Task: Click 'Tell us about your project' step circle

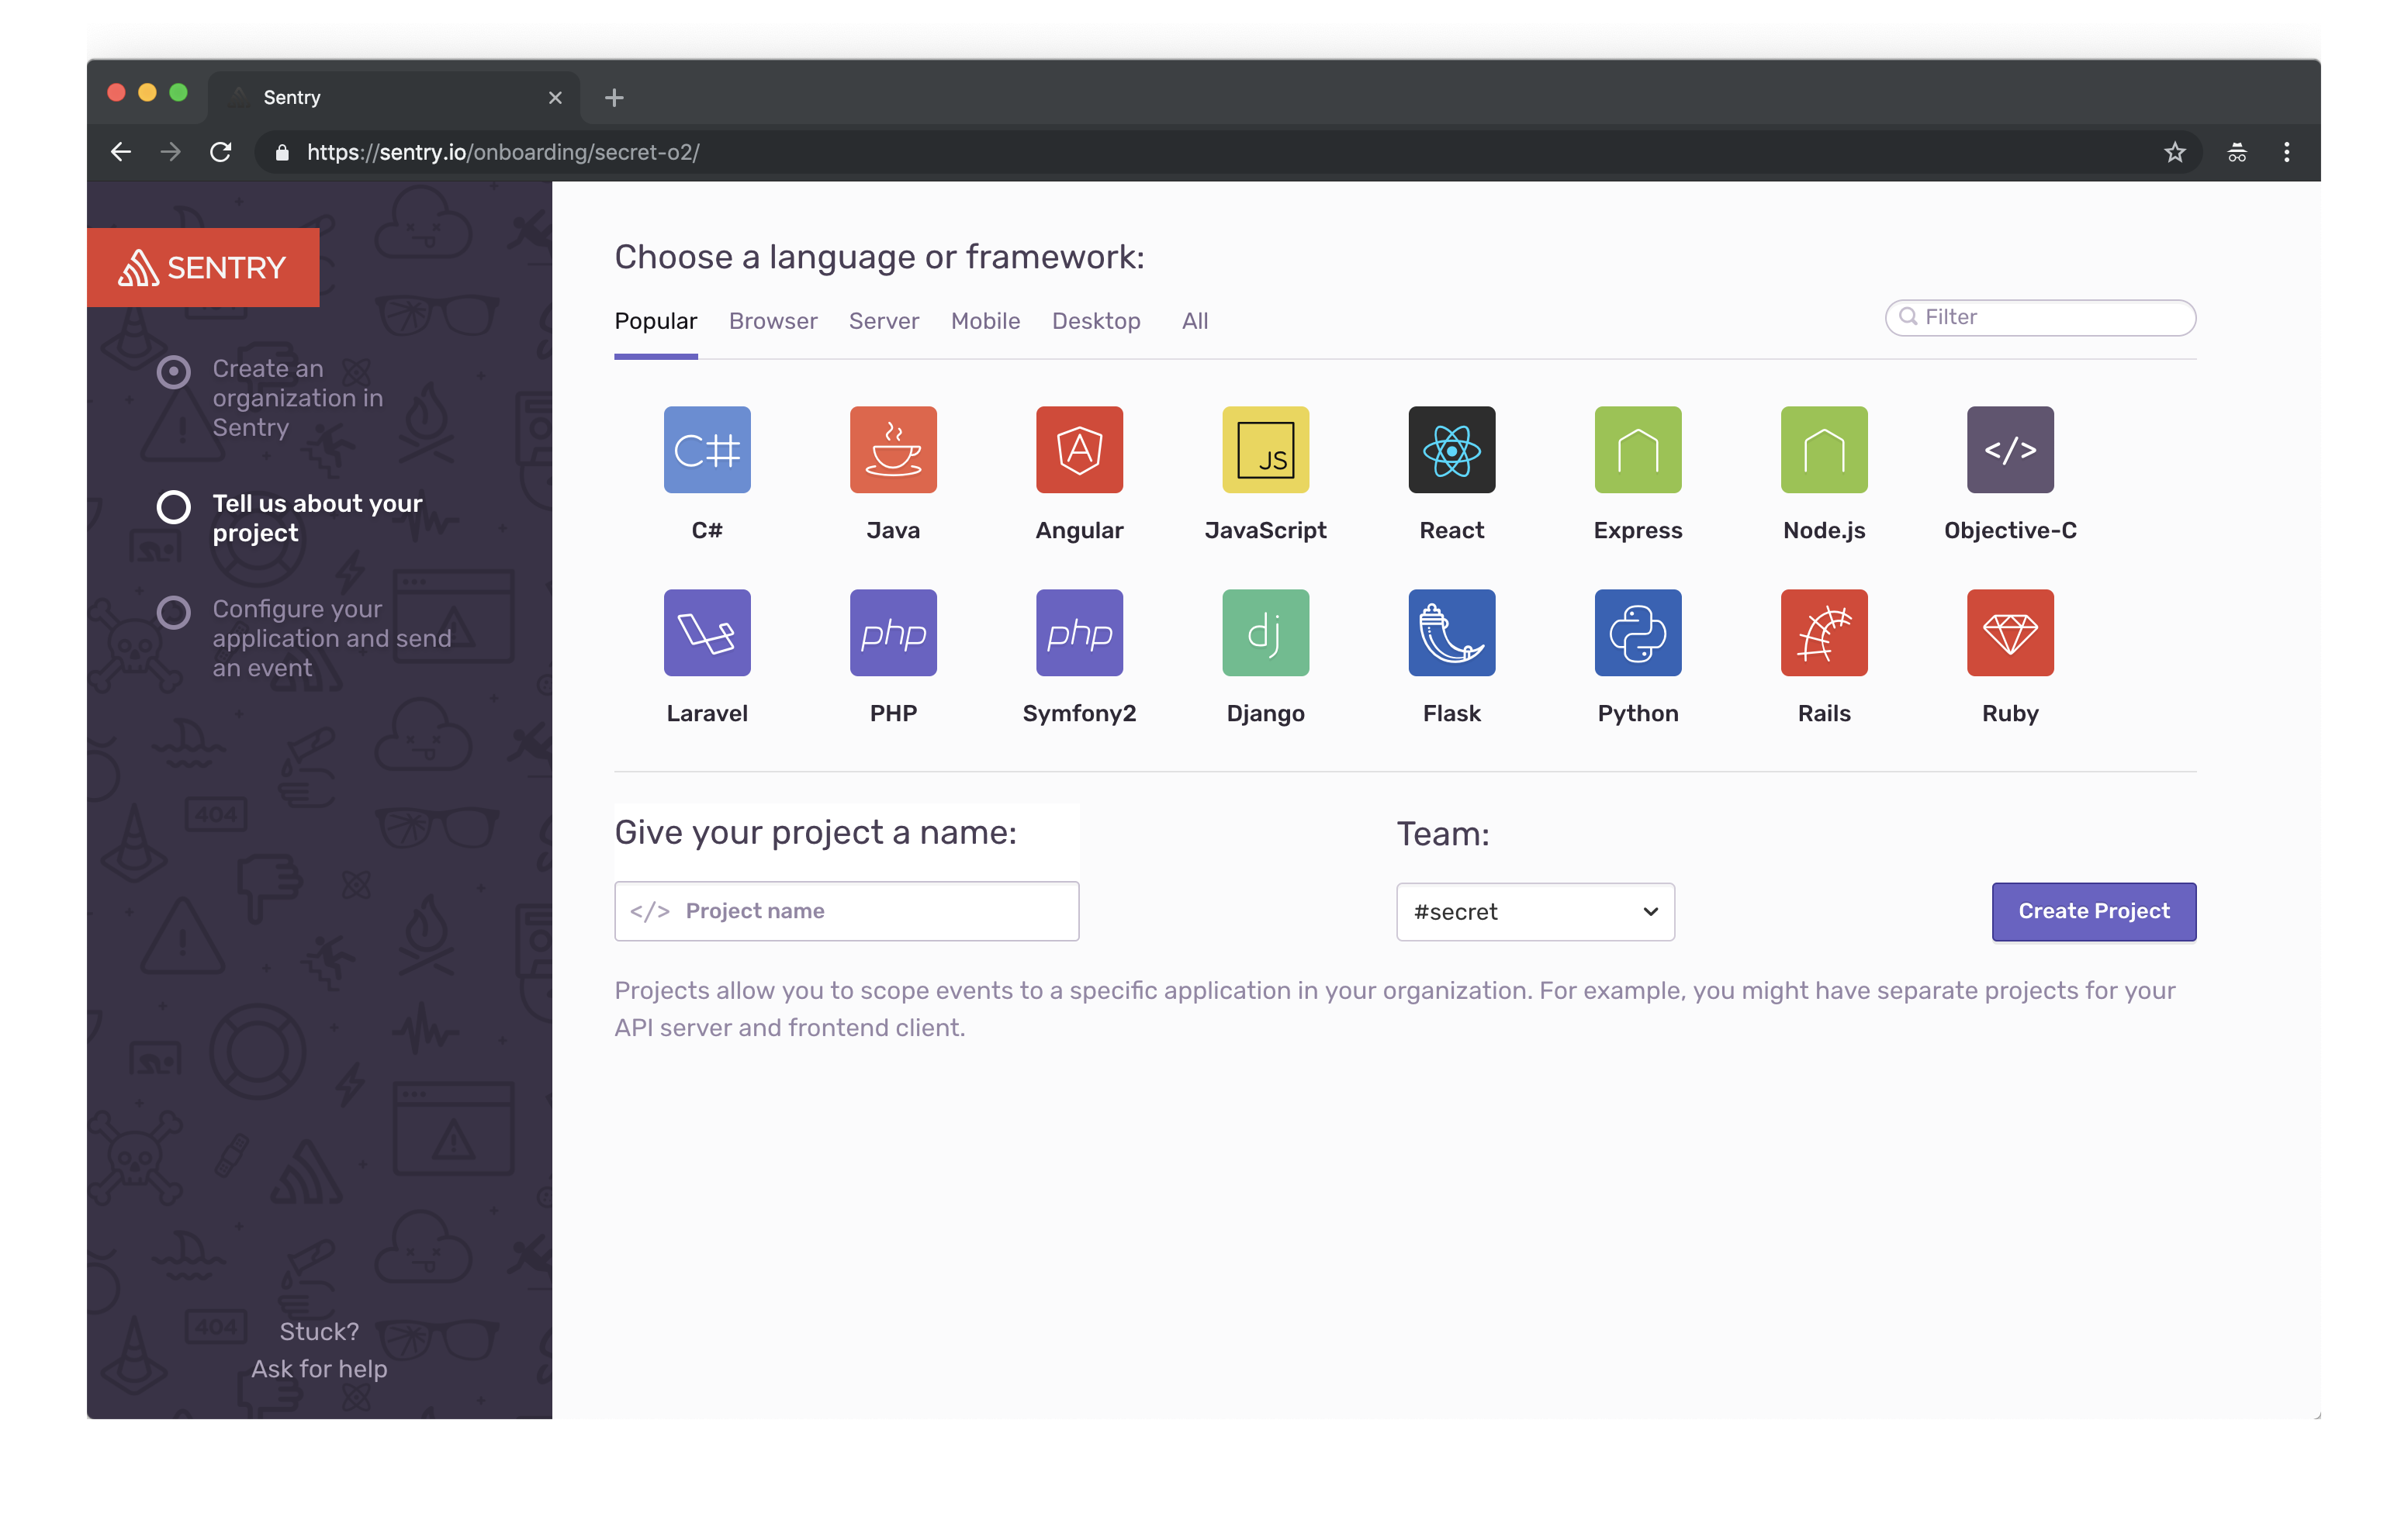Action: tap(174, 507)
